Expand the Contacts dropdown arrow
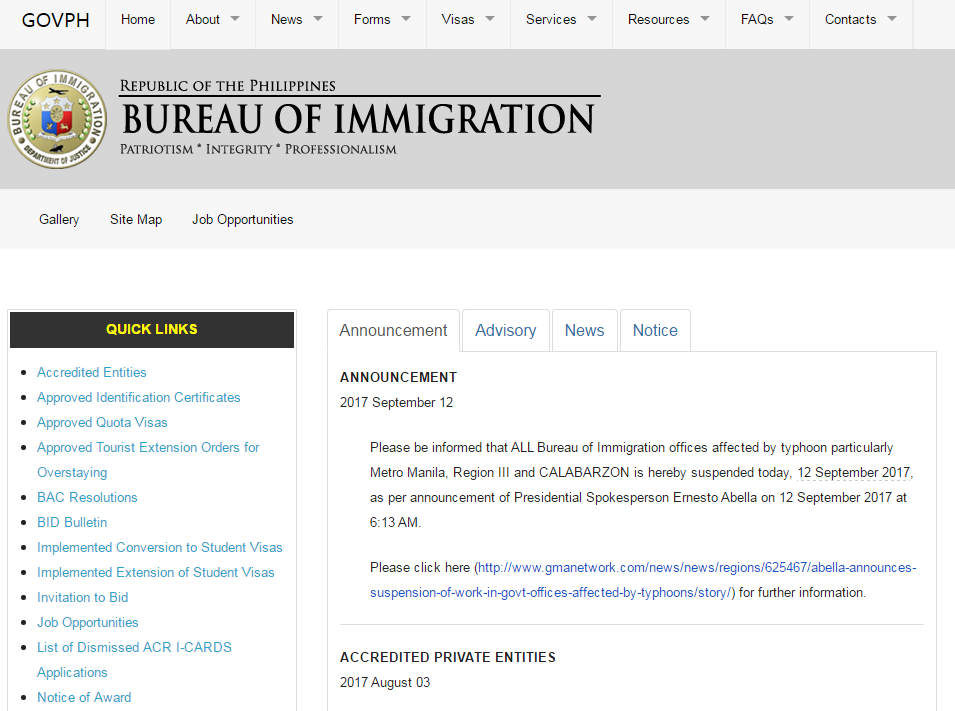This screenshot has height=711, width=955. [x=892, y=19]
